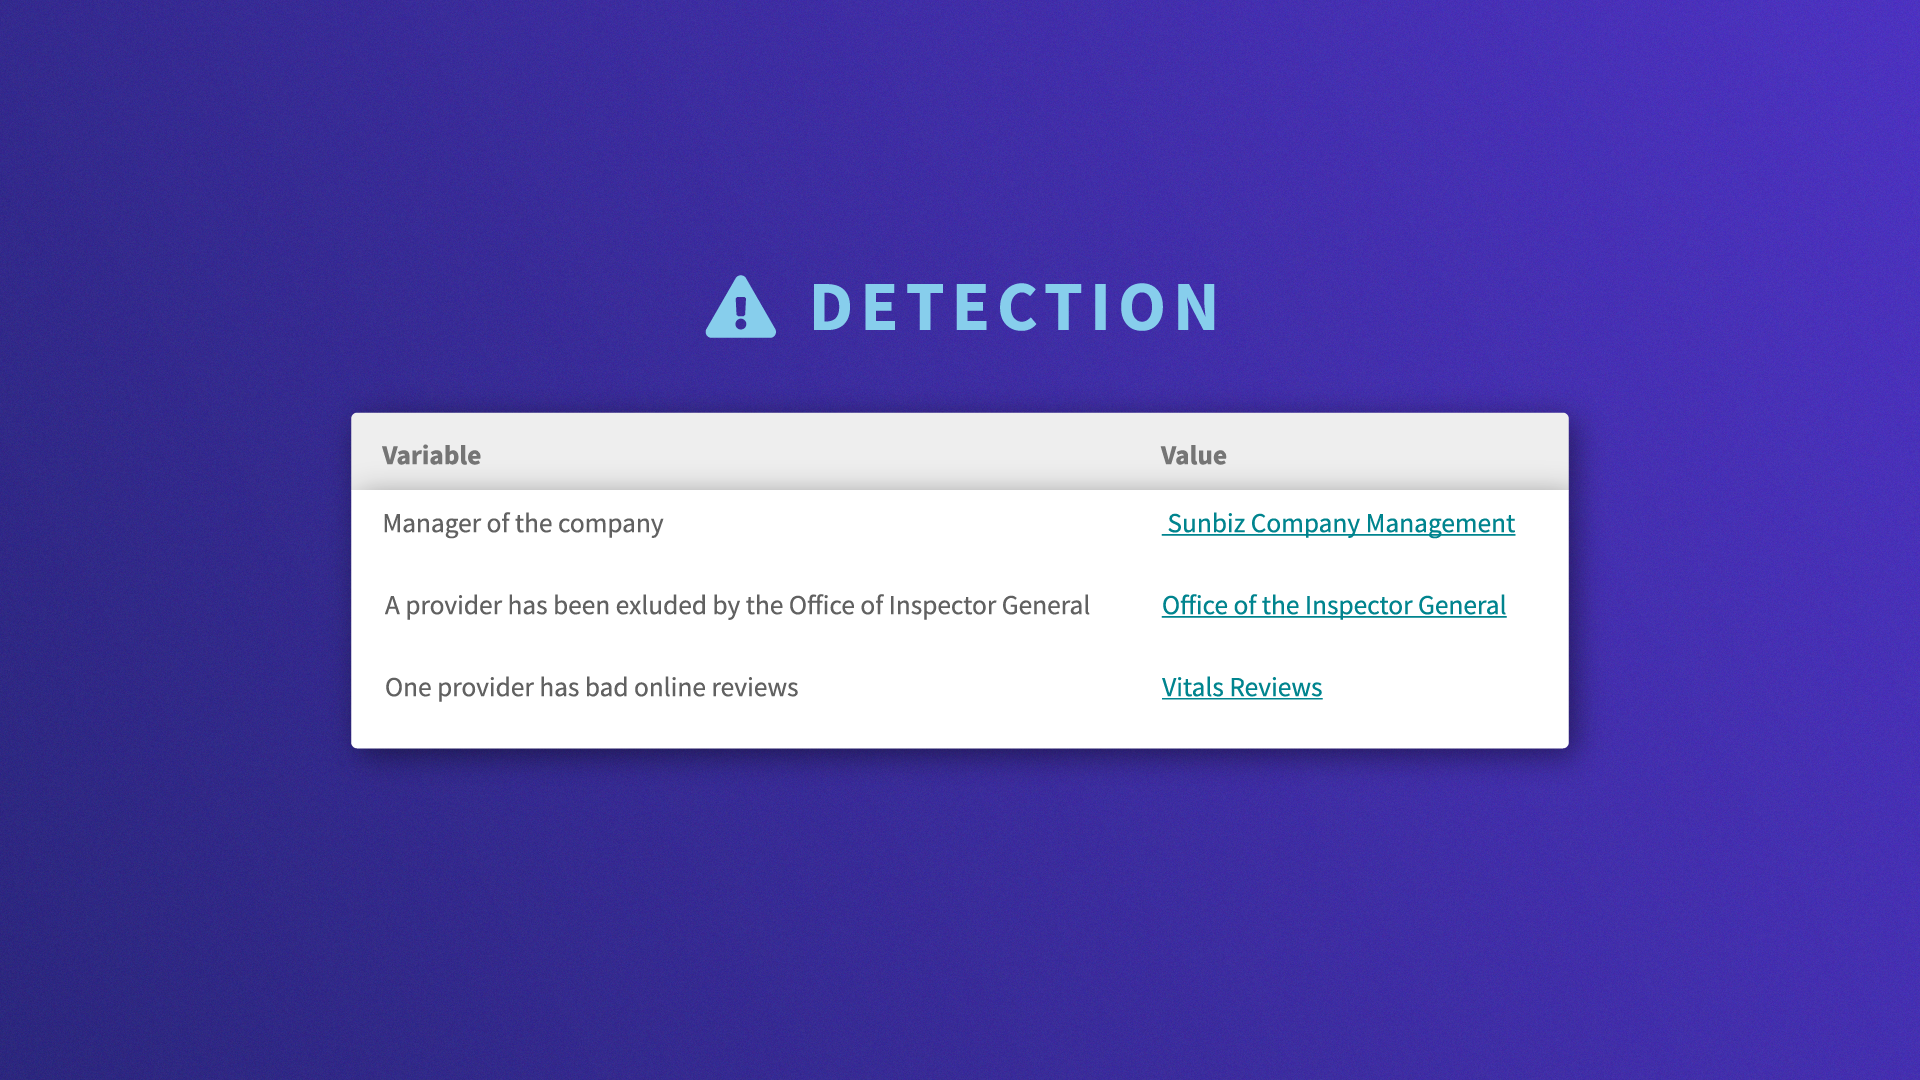Open the Office of the Inspector General link
The image size is (1920, 1080).
(x=1333, y=606)
